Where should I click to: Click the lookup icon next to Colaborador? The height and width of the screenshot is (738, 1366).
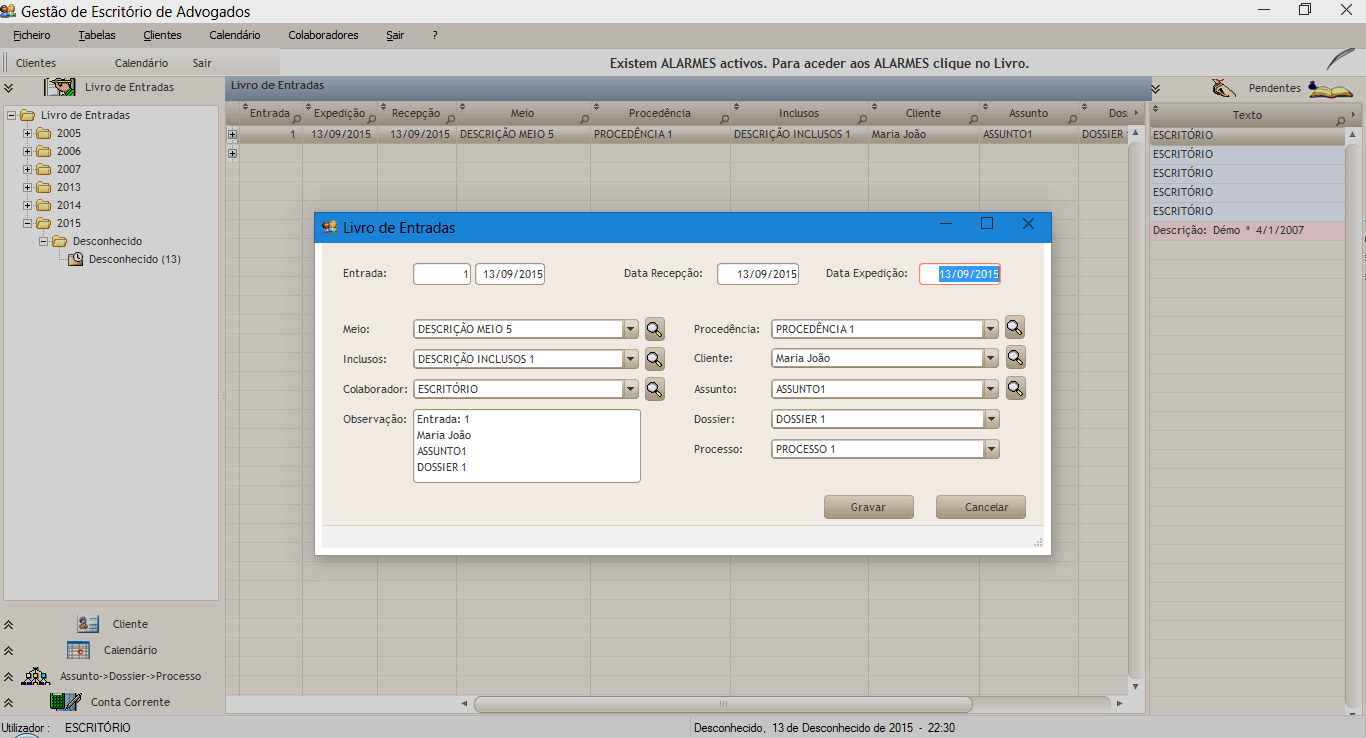[654, 389]
